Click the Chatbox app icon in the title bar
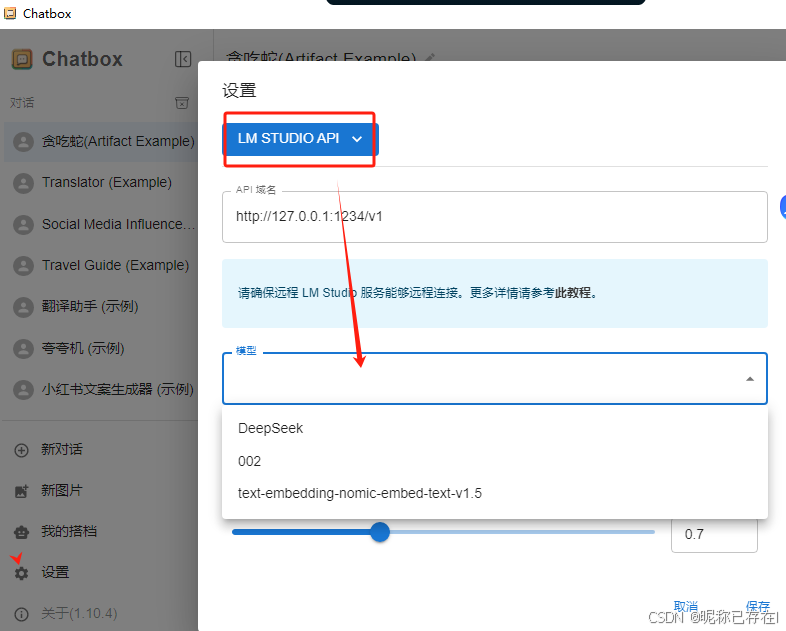 [10, 13]
